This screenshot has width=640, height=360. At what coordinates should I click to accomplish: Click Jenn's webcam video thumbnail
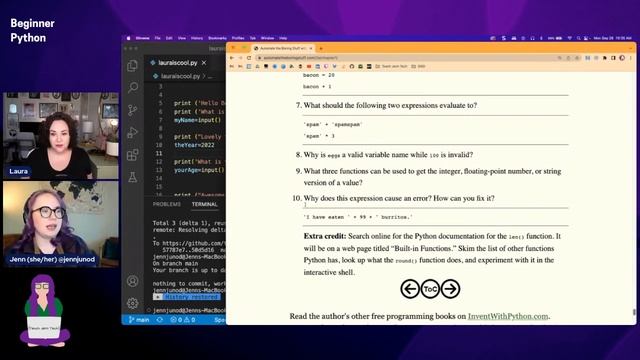pos(61,224)
